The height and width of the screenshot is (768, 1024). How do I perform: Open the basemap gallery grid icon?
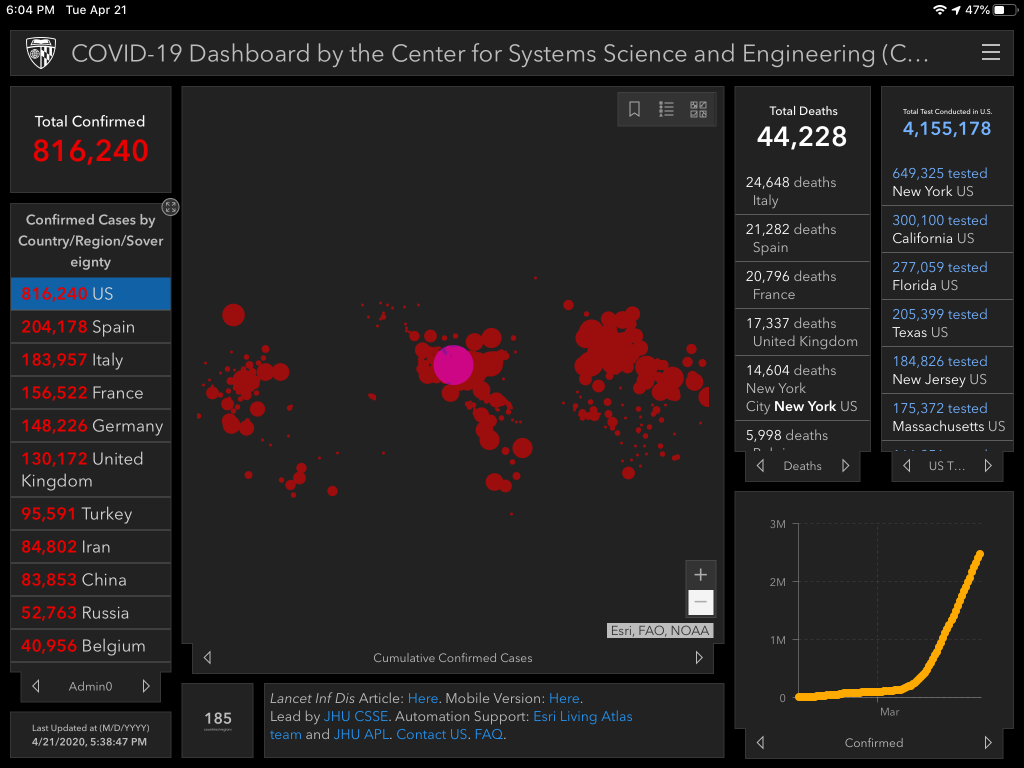tap(698, 110)
